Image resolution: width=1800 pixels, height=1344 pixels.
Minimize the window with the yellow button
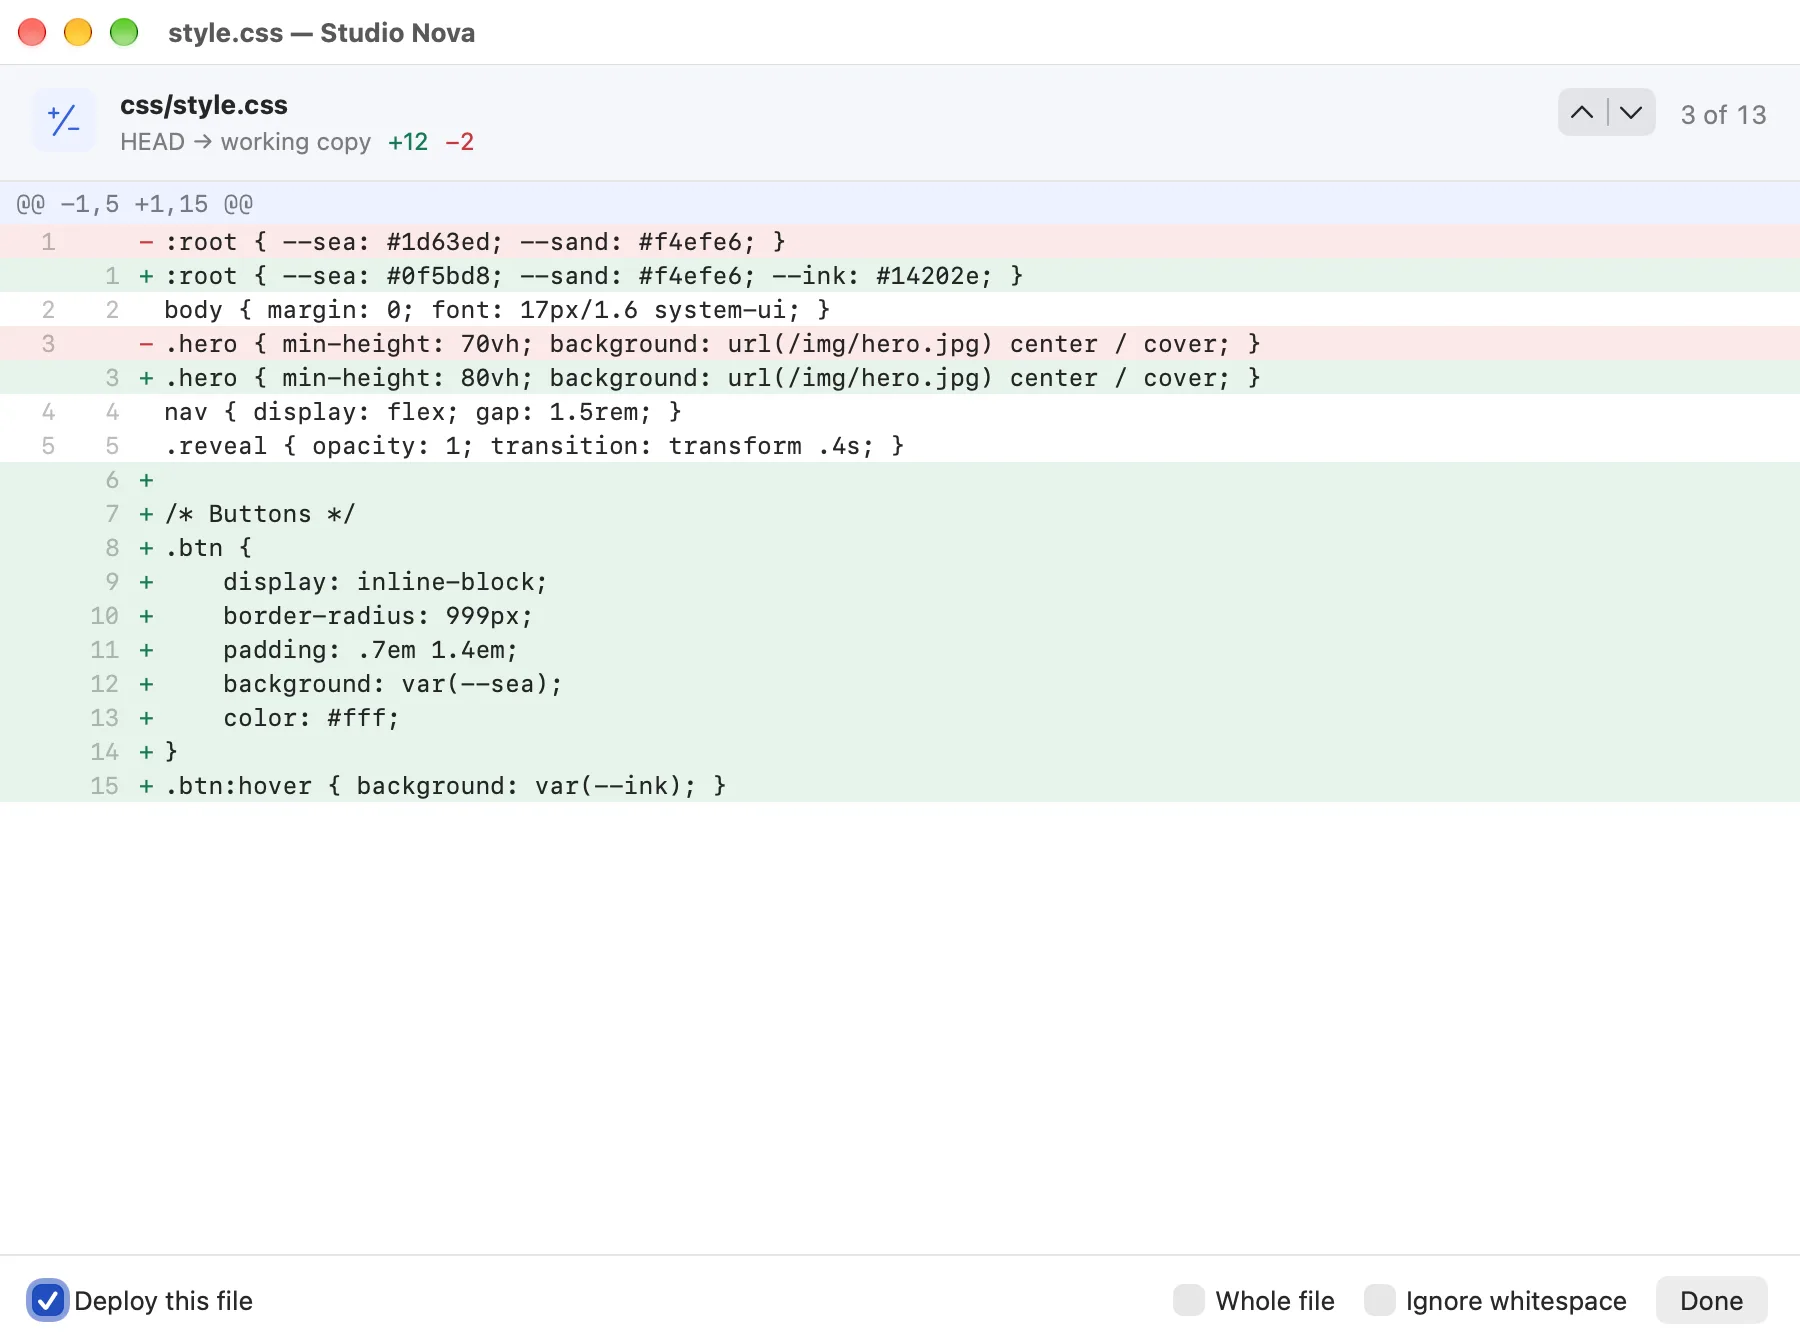coord(78,32)
